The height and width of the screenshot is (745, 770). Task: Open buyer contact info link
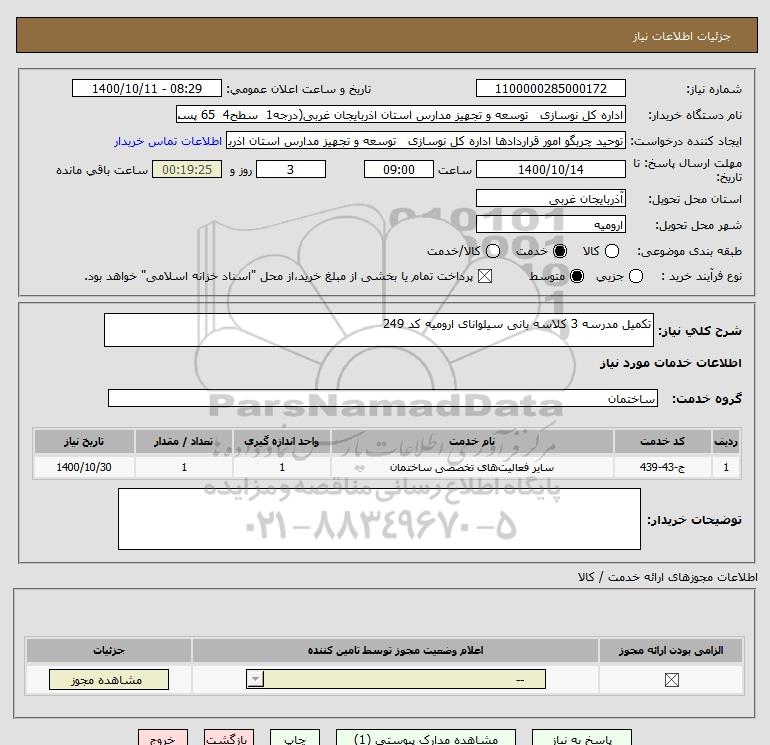tap(168, 141)
